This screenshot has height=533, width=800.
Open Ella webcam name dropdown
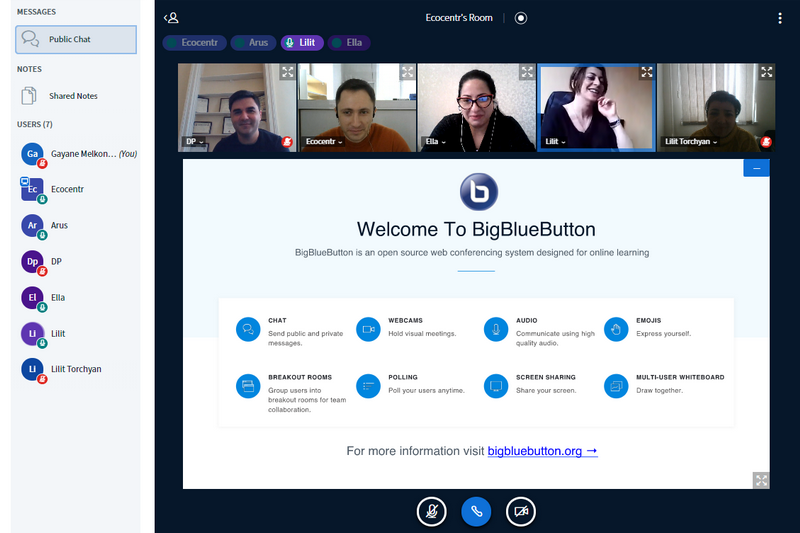(436, 141)
